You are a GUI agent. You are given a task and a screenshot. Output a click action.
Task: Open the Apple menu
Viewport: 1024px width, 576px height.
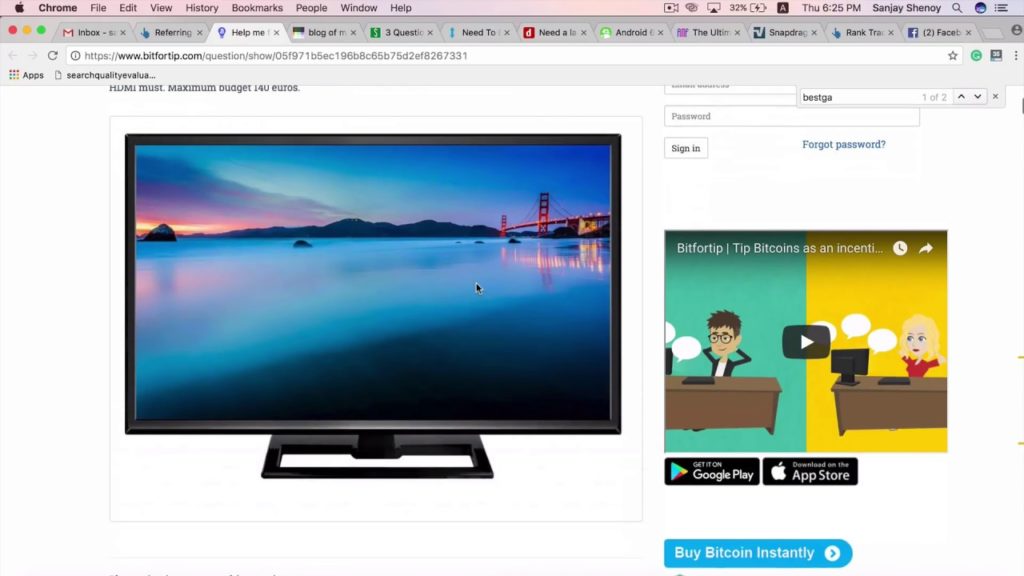point(19,8)
